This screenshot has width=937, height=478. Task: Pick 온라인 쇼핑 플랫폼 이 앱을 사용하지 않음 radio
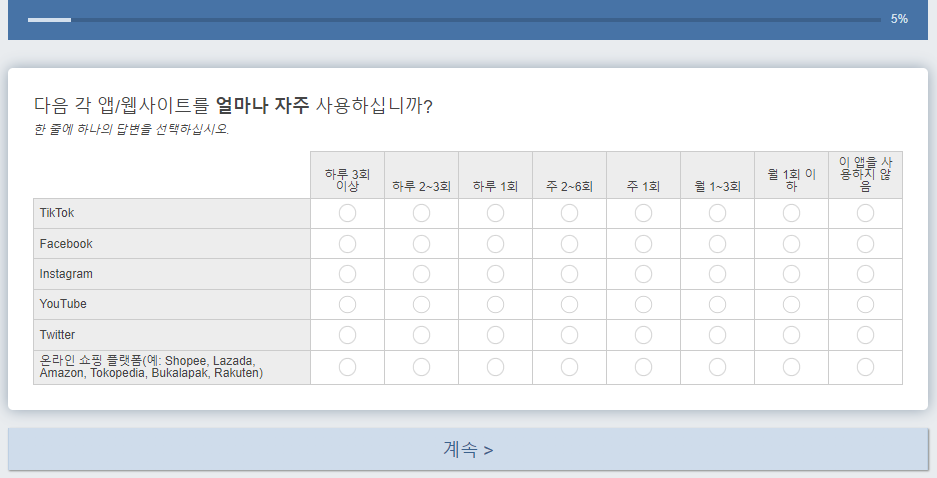(866, 367)
